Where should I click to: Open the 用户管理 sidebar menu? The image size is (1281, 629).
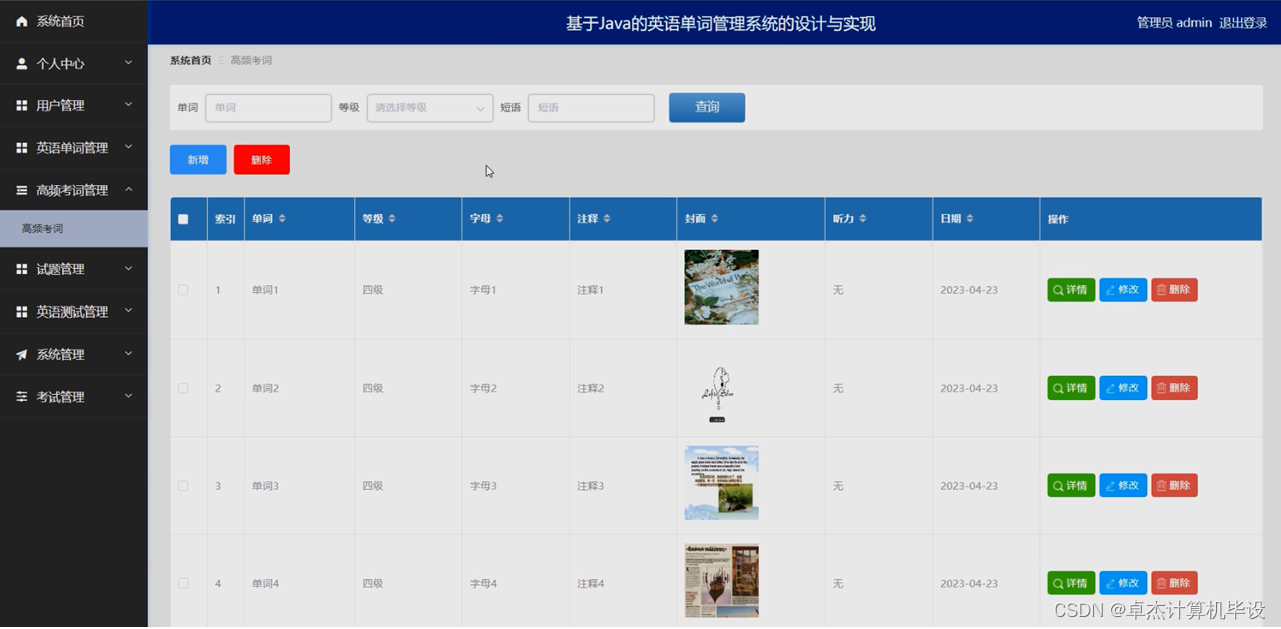74,105
